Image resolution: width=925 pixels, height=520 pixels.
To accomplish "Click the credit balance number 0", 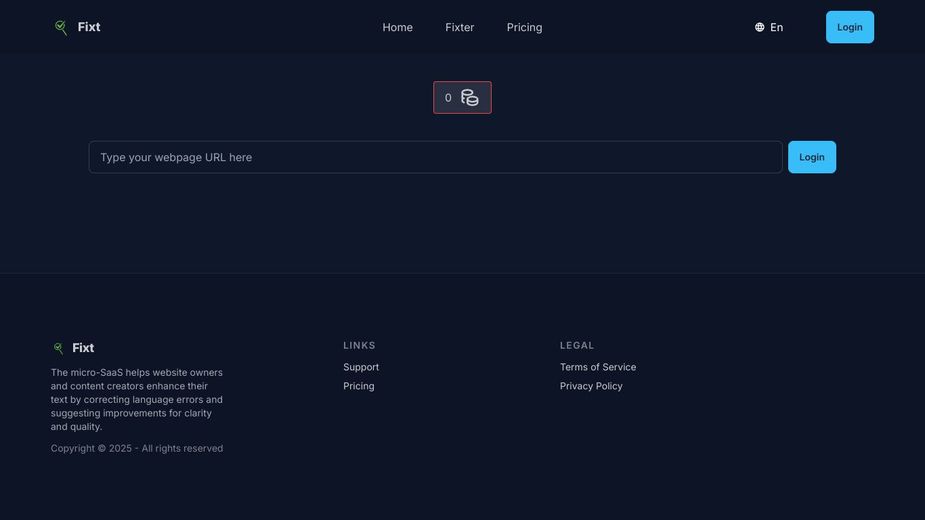I will [448, 98].
